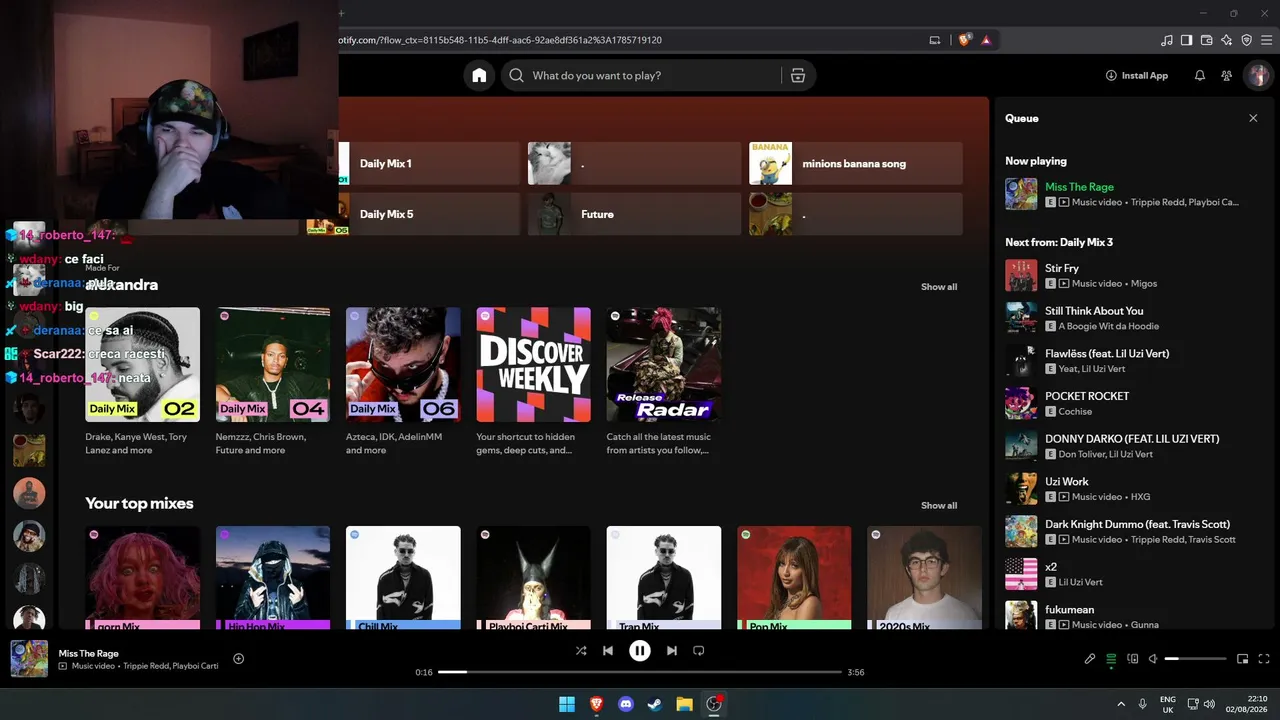The height and width of the screenshot is (720, 1280).
Task: Adjust the volume slider
Action: click(x=1195, y=659)
